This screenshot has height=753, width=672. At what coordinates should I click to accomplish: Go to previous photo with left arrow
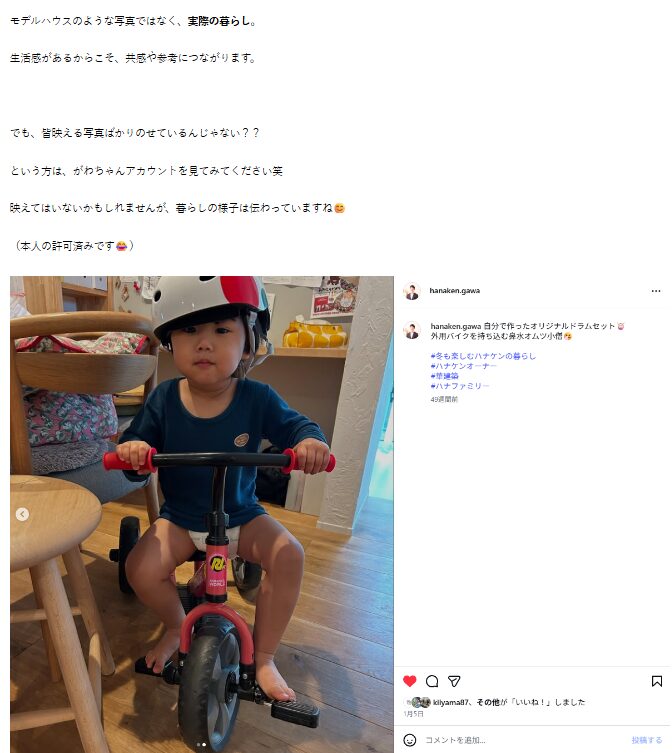point(22,514)
